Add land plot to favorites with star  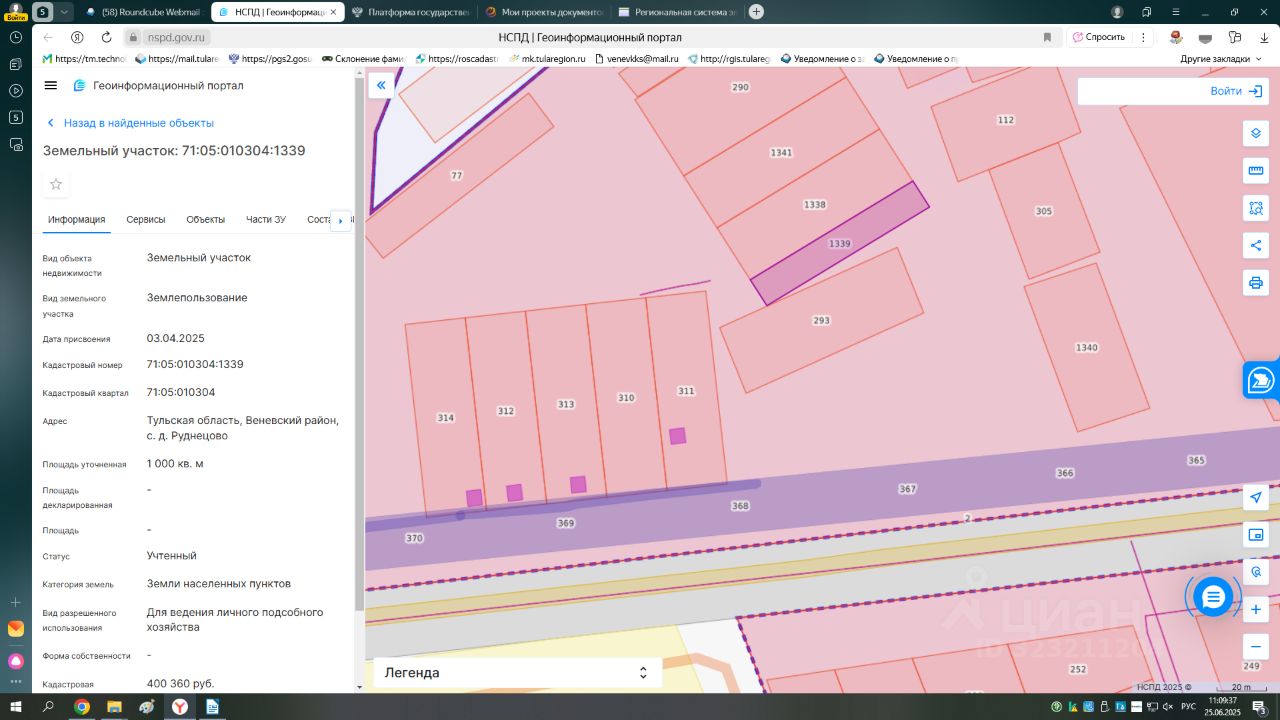point(56,184)
